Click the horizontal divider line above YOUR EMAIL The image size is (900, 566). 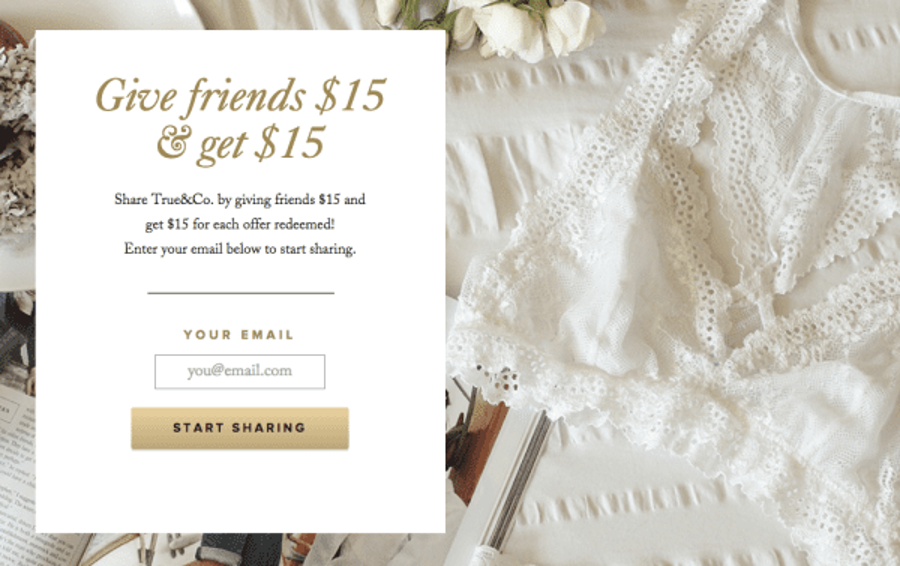(x=240, y=293)
